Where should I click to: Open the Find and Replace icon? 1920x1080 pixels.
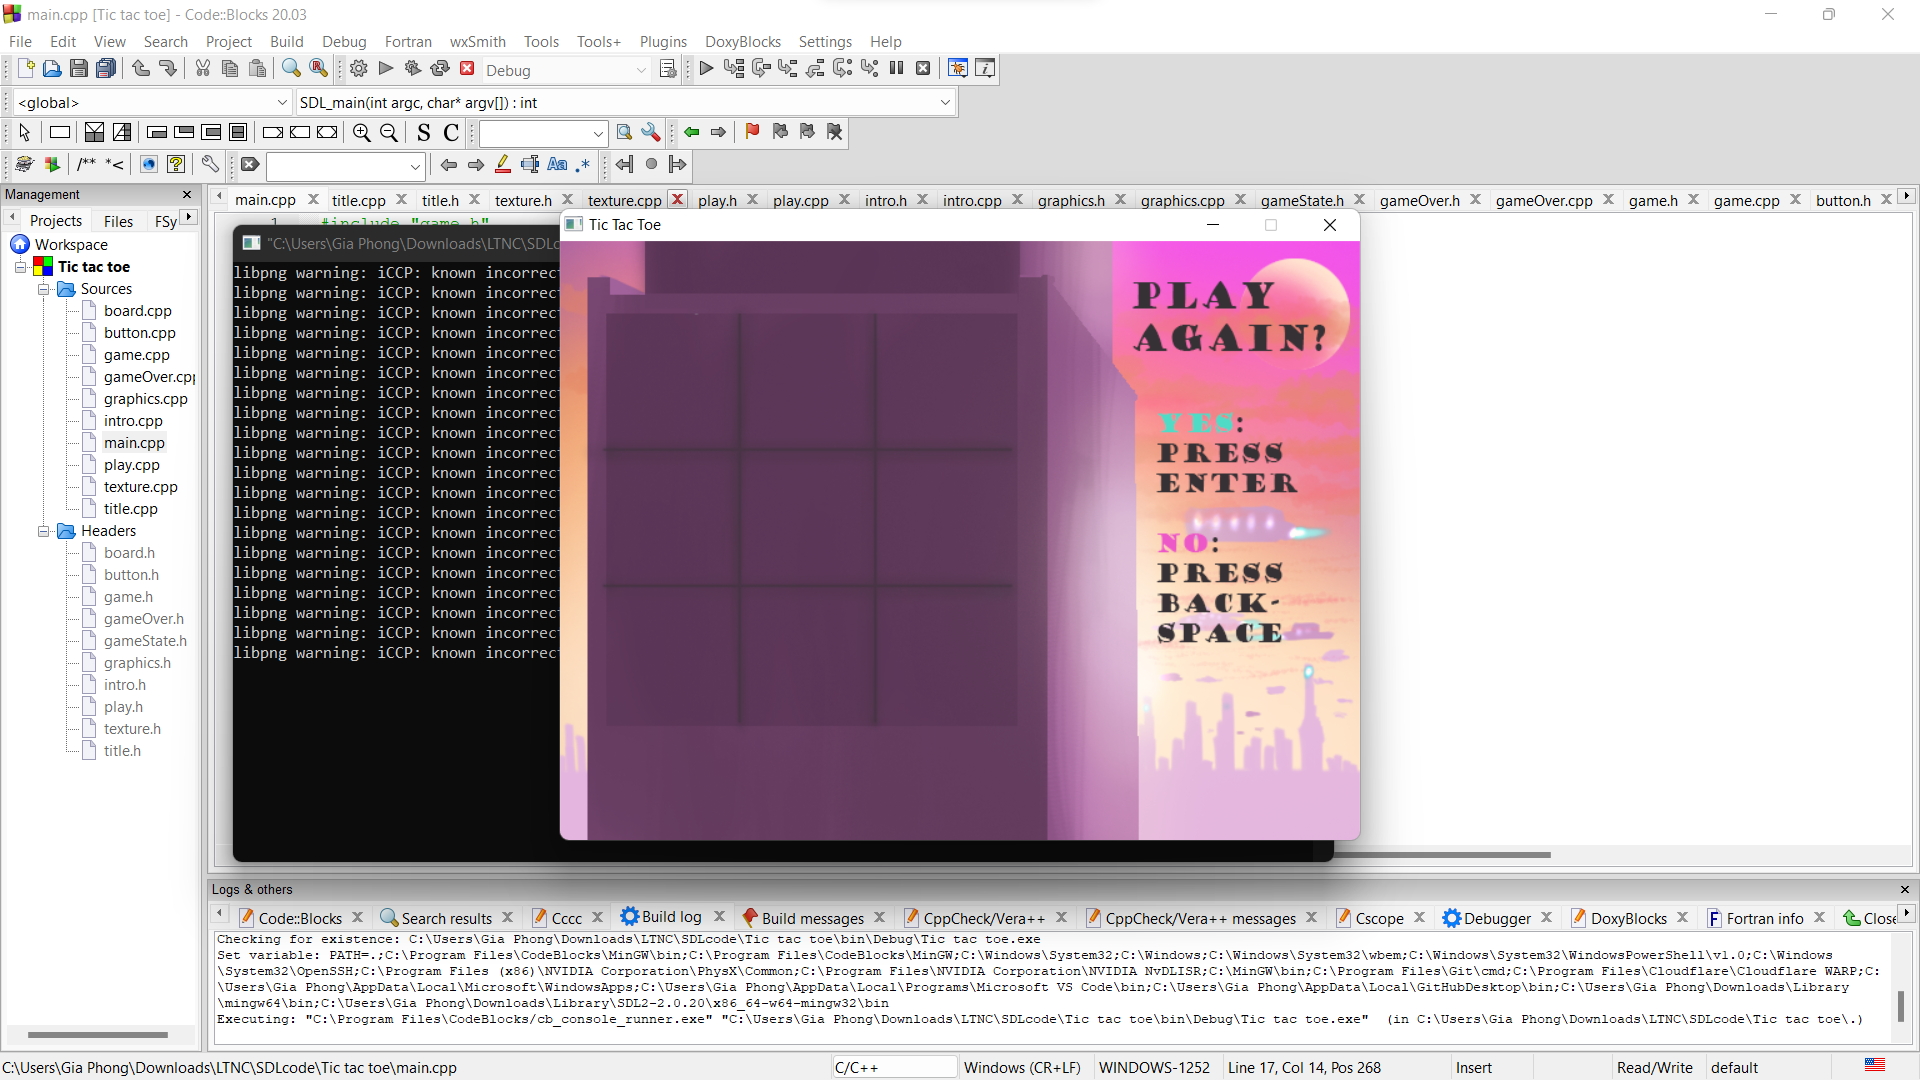tap(318, 68)
